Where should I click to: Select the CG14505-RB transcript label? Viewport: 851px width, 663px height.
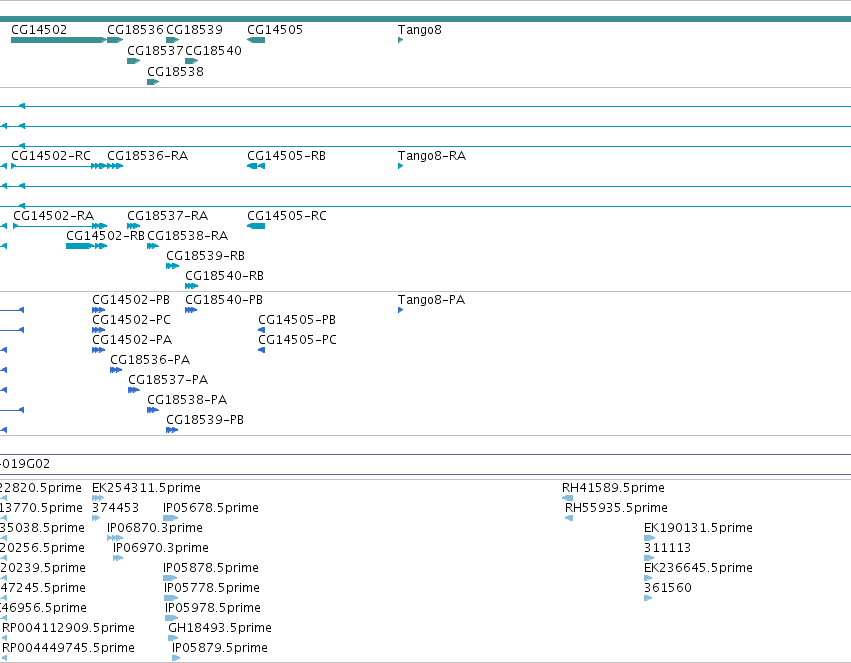[287, 156]
